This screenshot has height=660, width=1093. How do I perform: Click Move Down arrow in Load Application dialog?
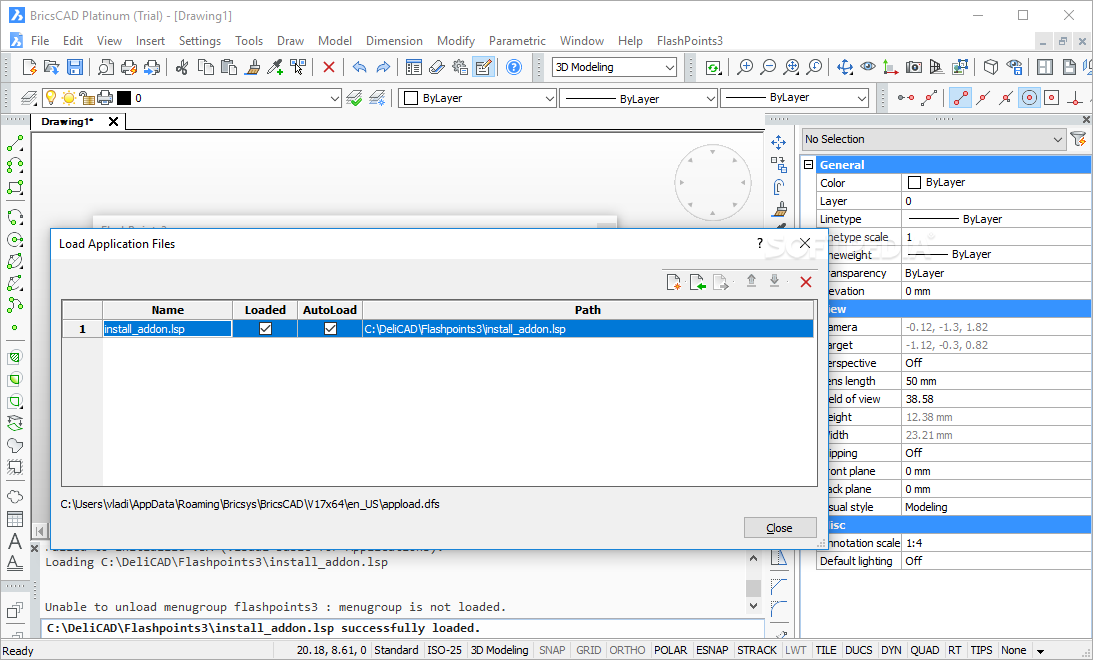[774, 281]
